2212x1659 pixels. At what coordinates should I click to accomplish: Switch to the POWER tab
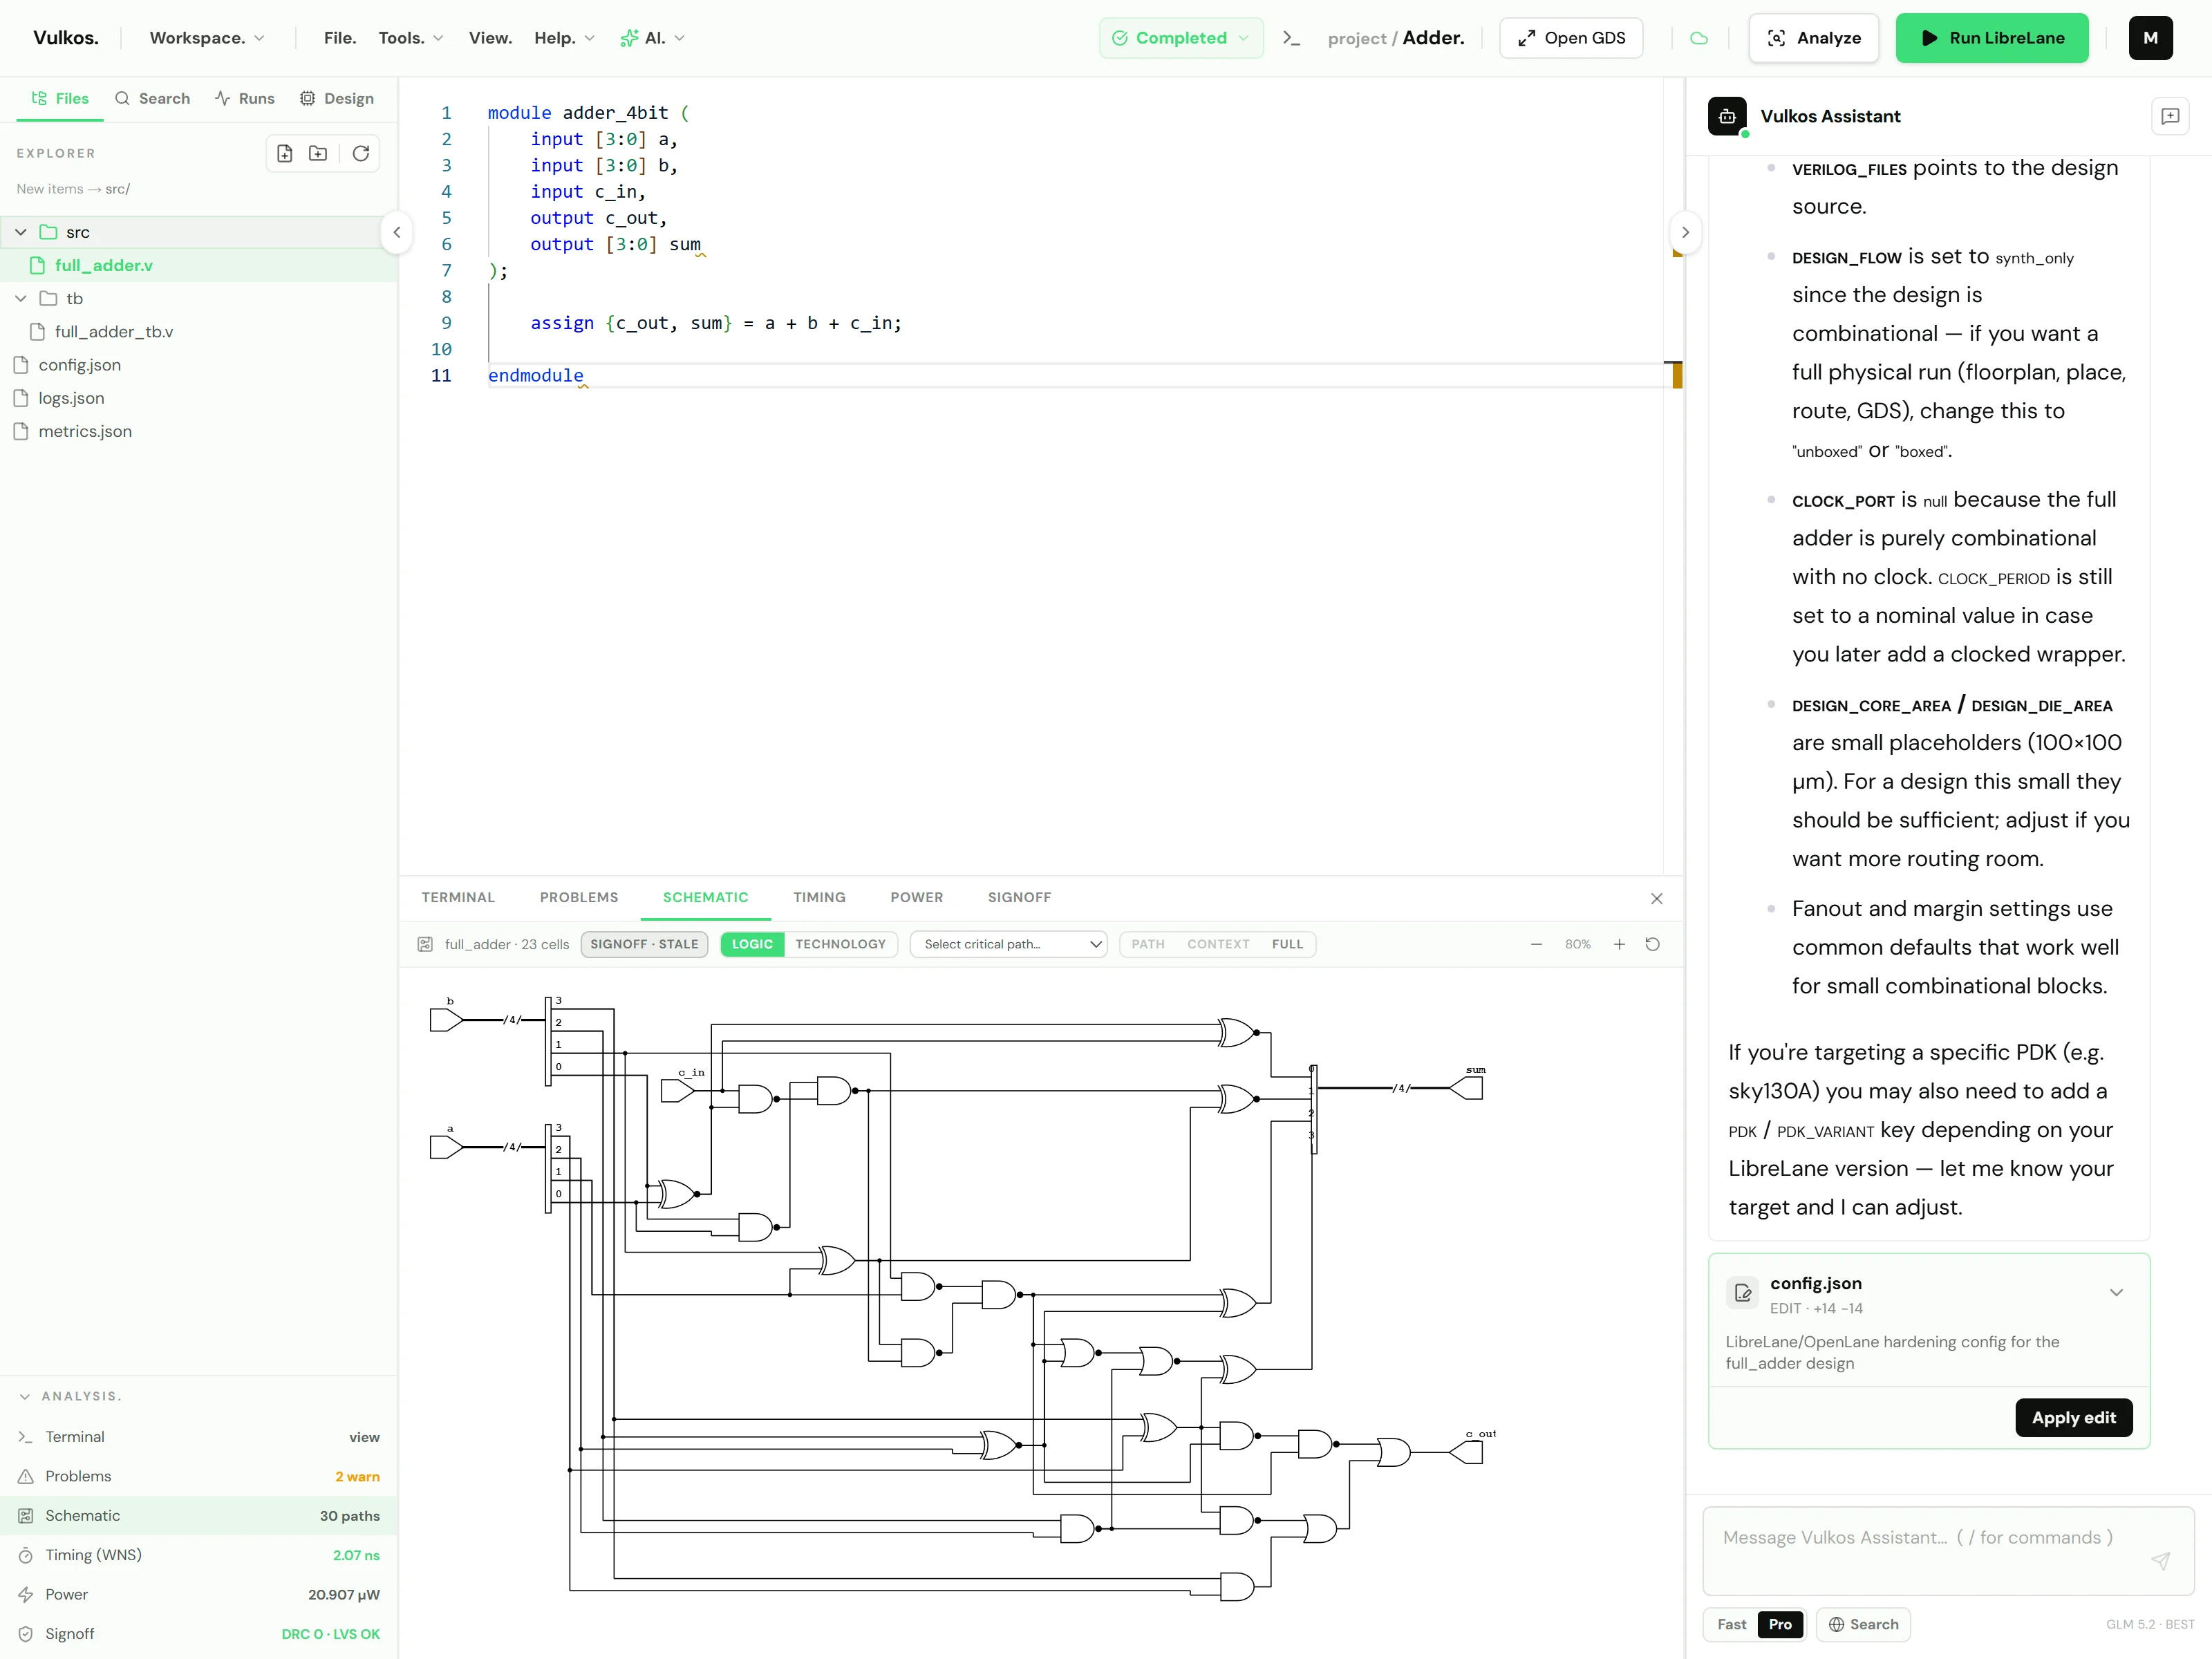point(916,898)
